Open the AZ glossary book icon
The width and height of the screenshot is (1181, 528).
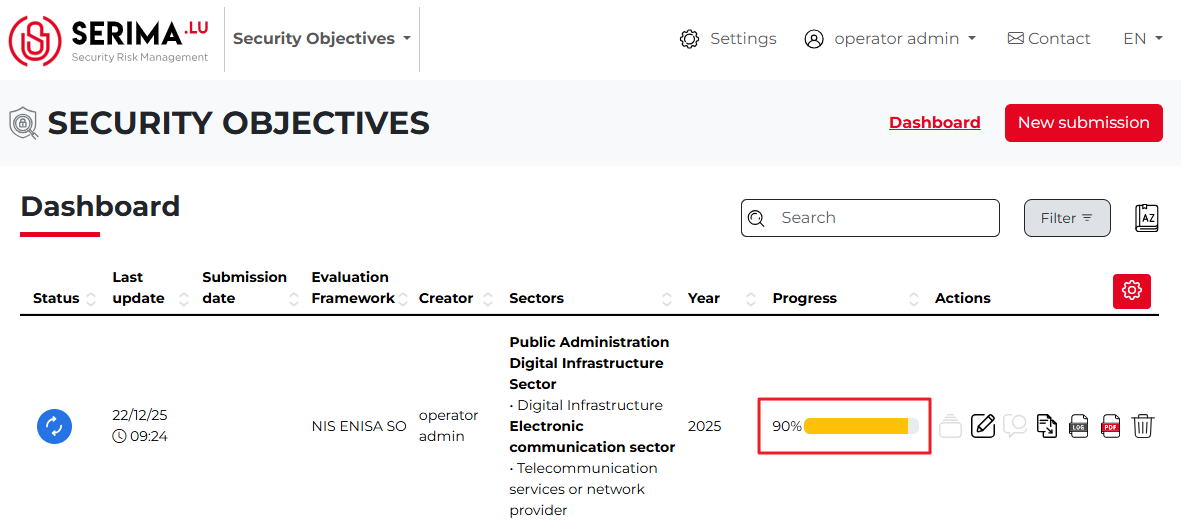(1146, 218)
